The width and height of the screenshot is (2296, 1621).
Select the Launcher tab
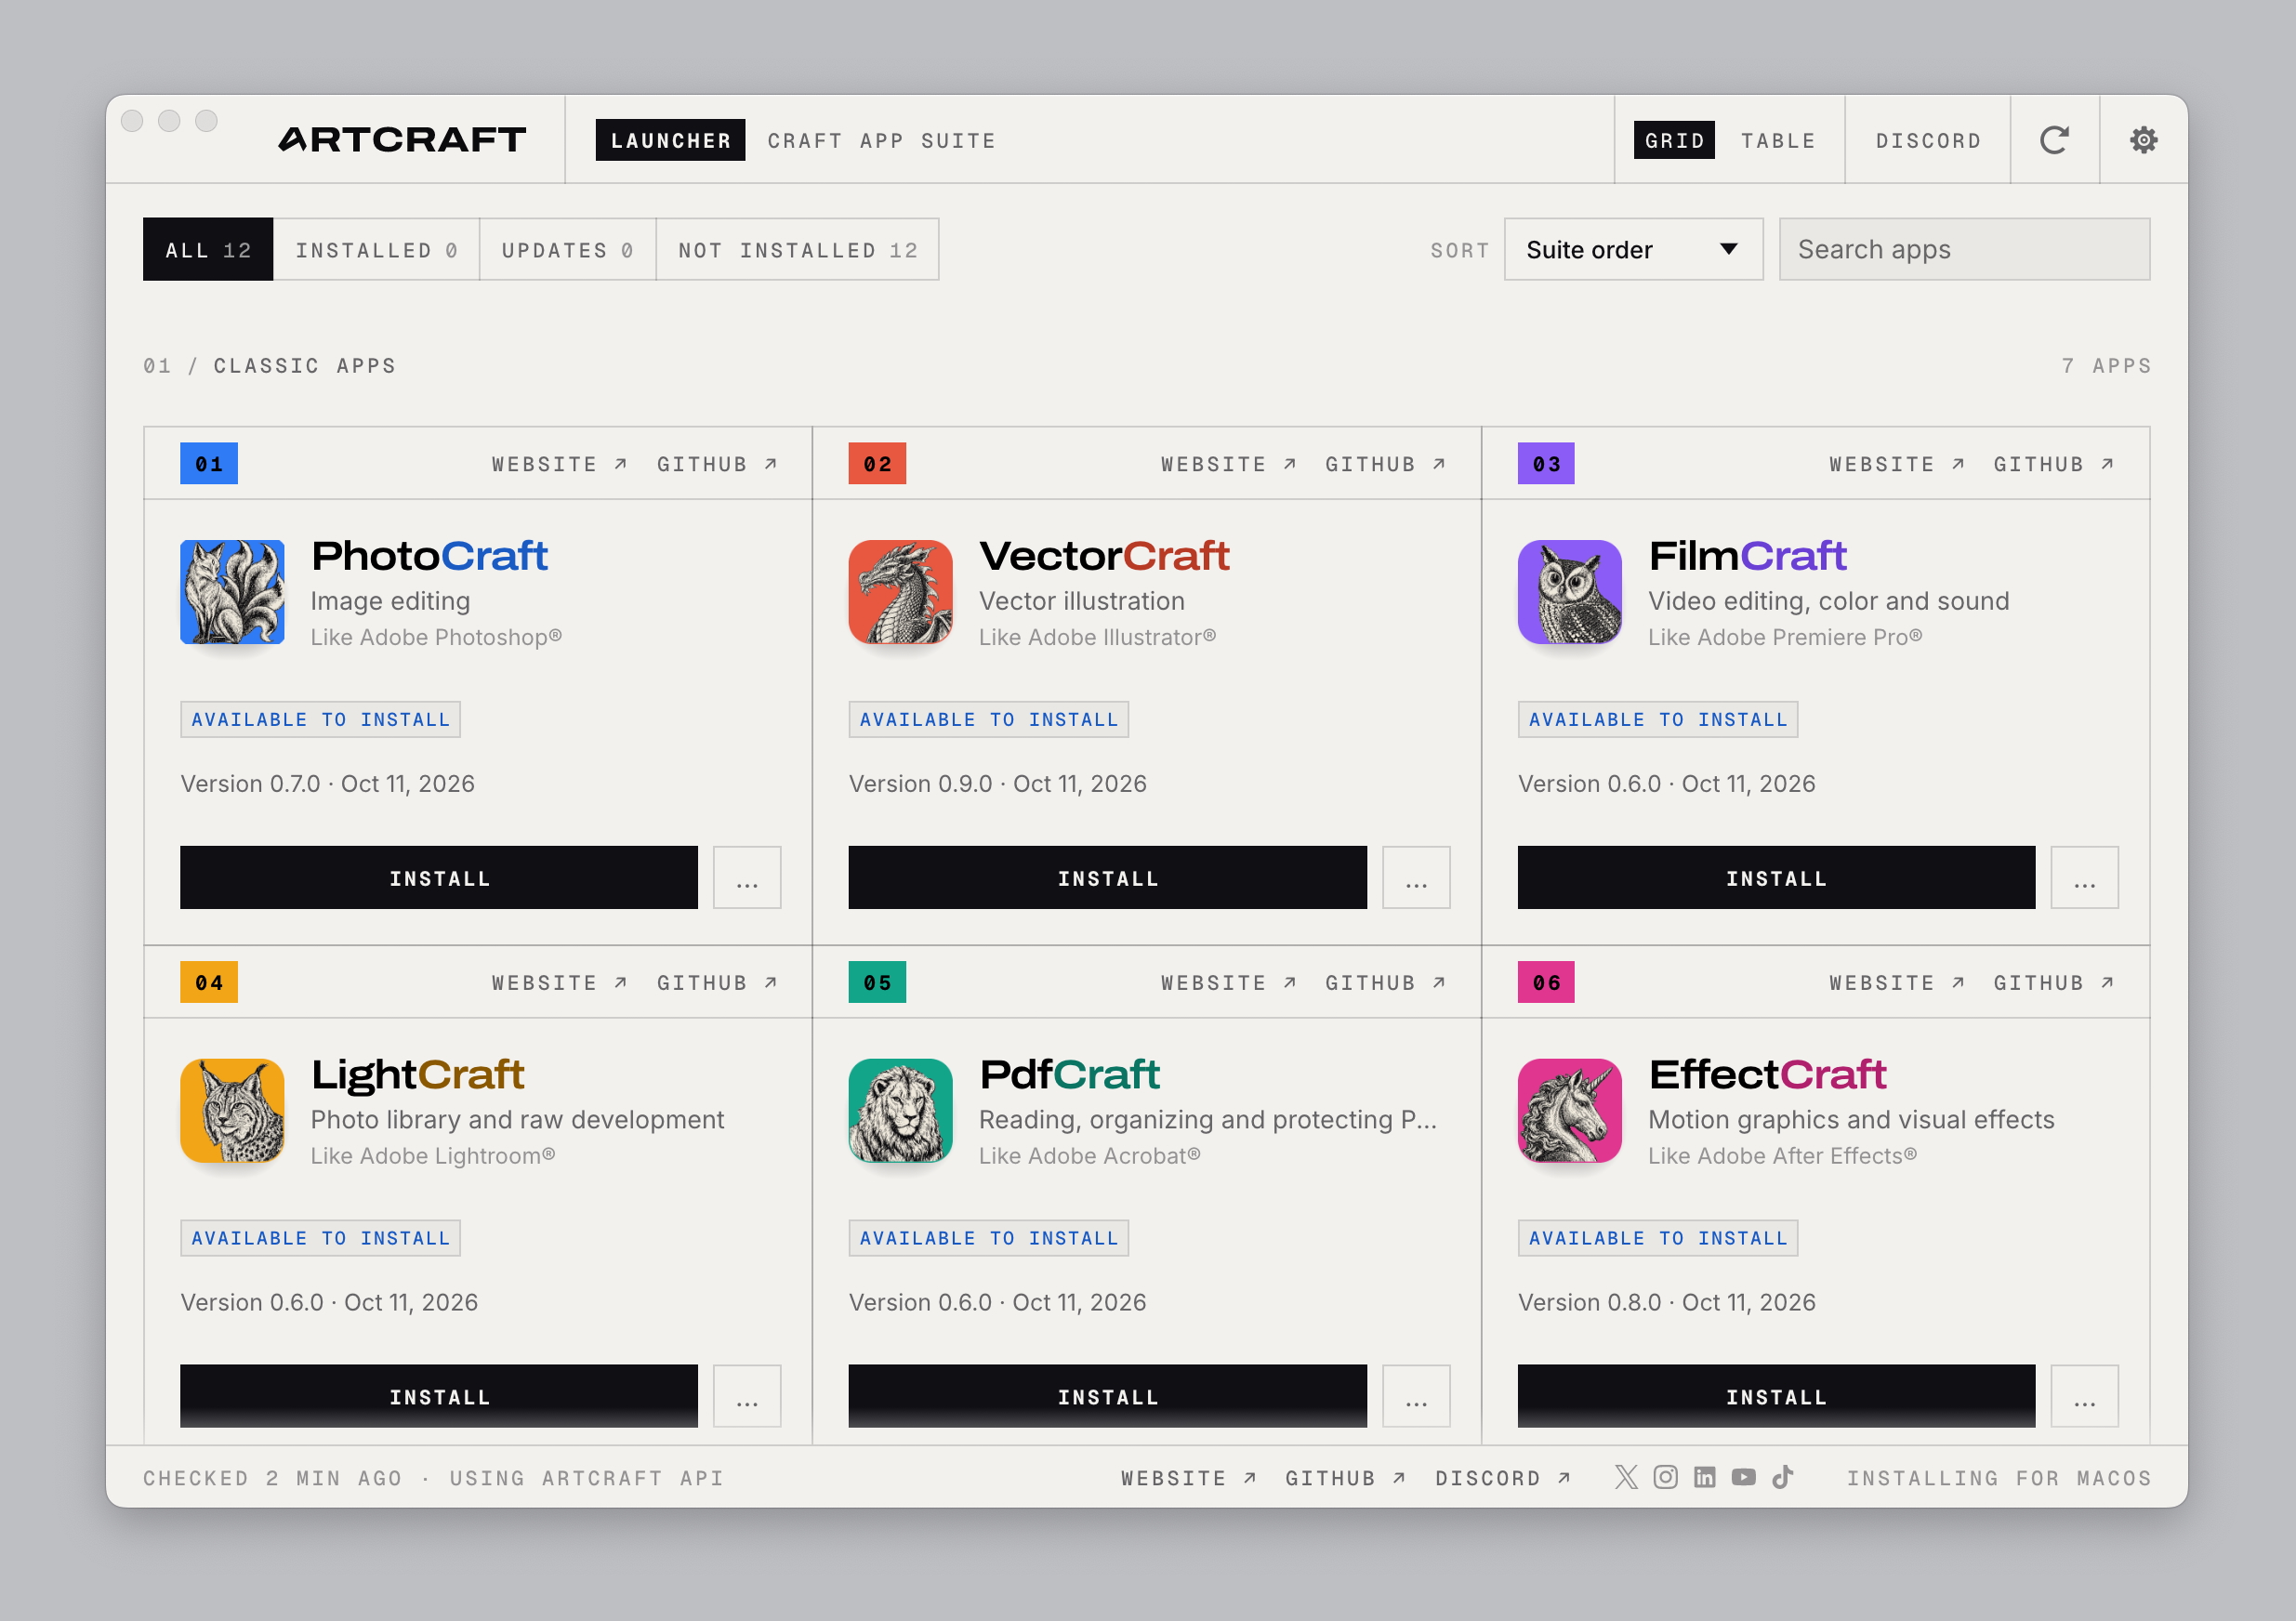click(670, 140)
